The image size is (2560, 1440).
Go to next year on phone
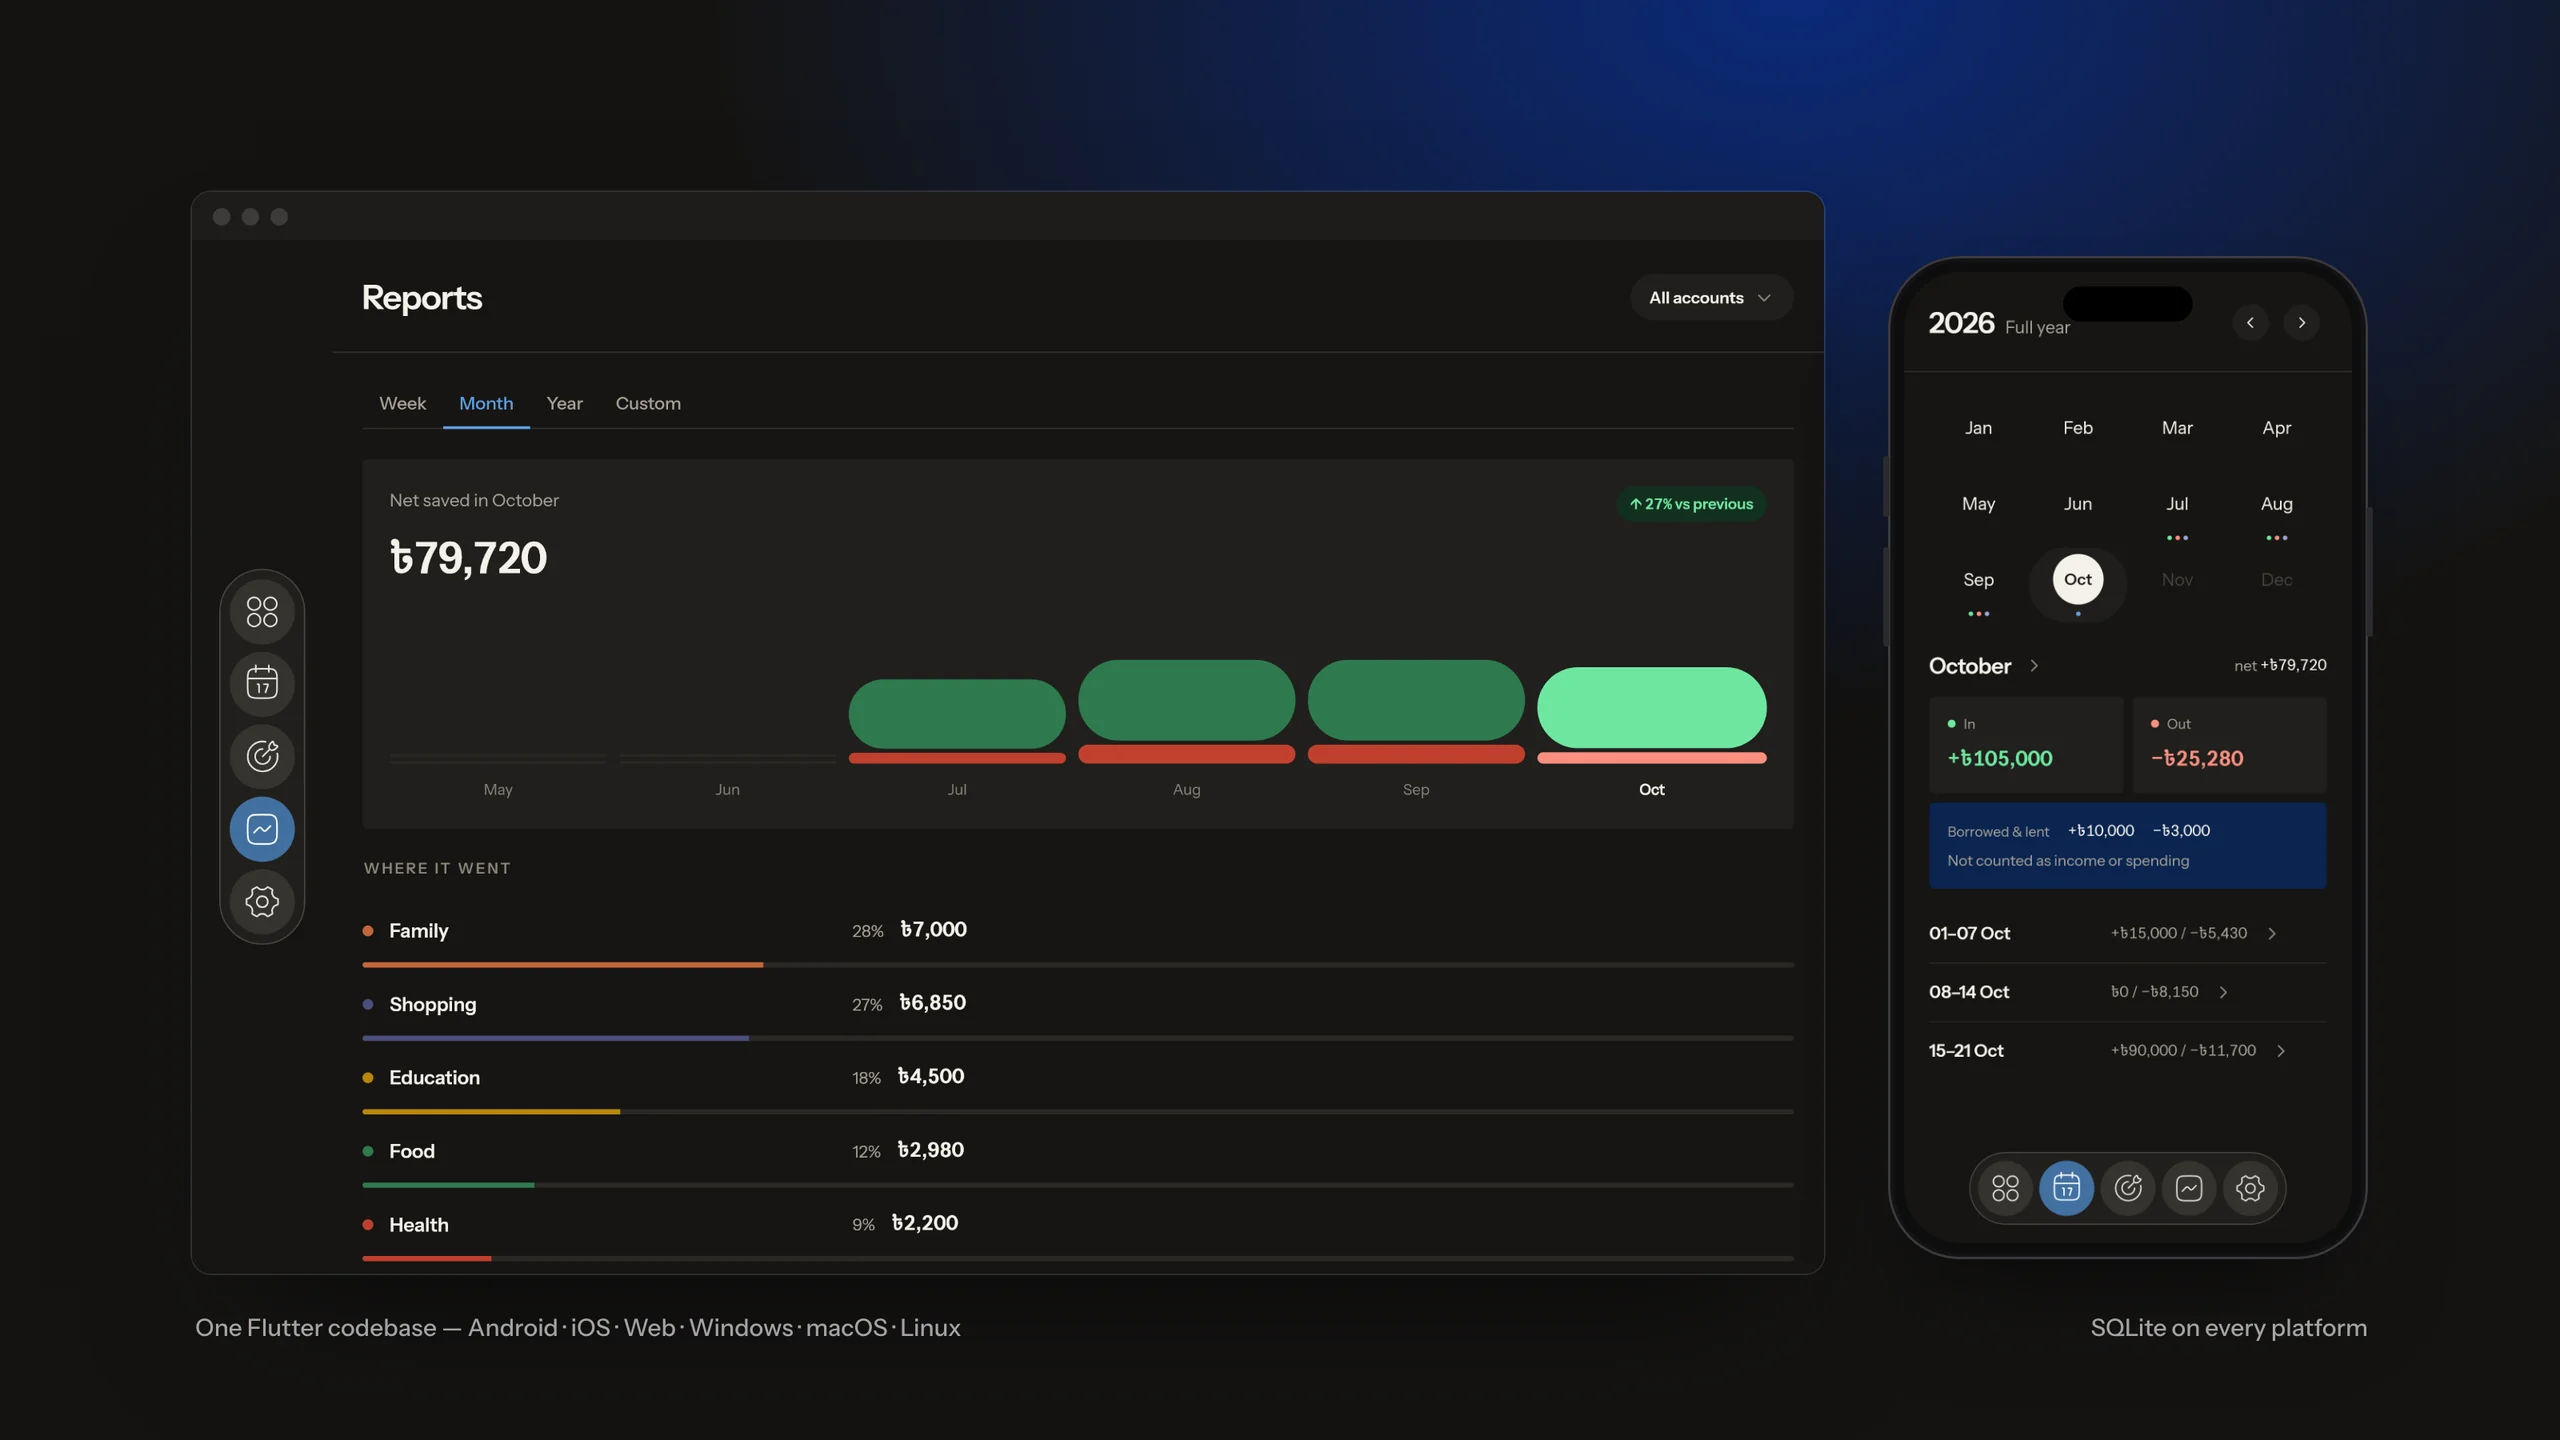[2301, 322]
